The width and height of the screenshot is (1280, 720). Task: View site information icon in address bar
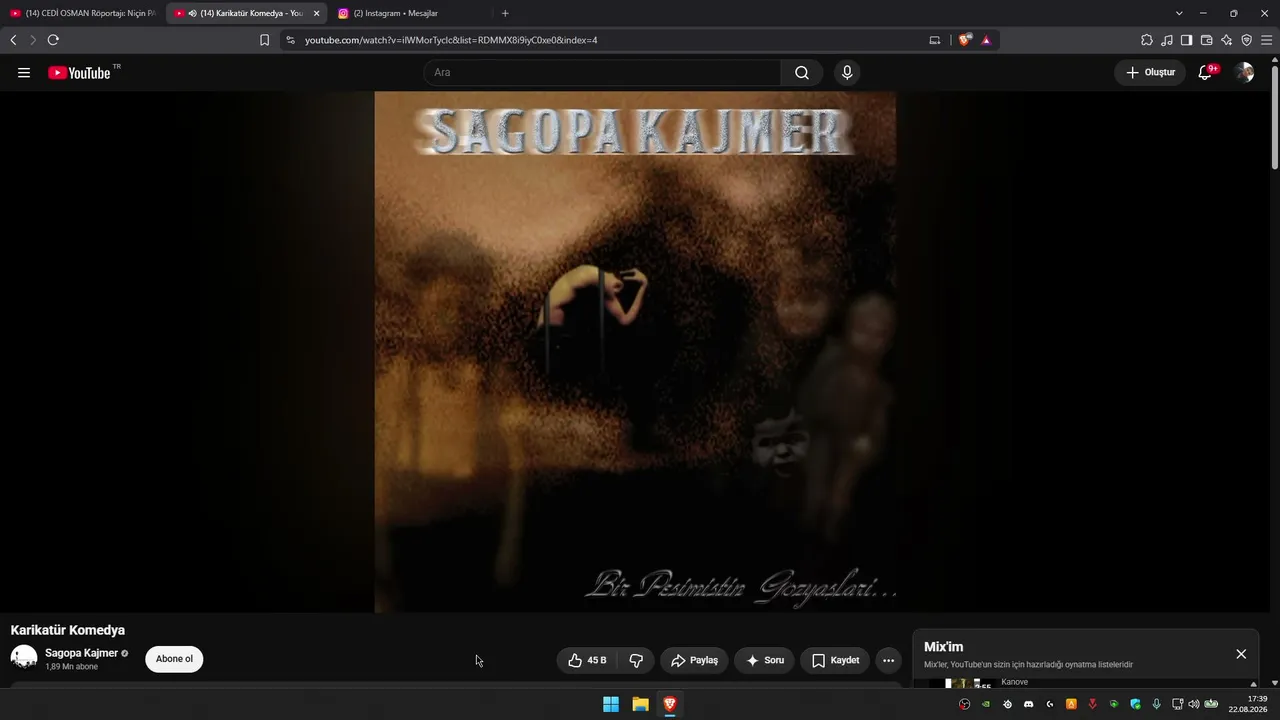click(x=290, y=40)
